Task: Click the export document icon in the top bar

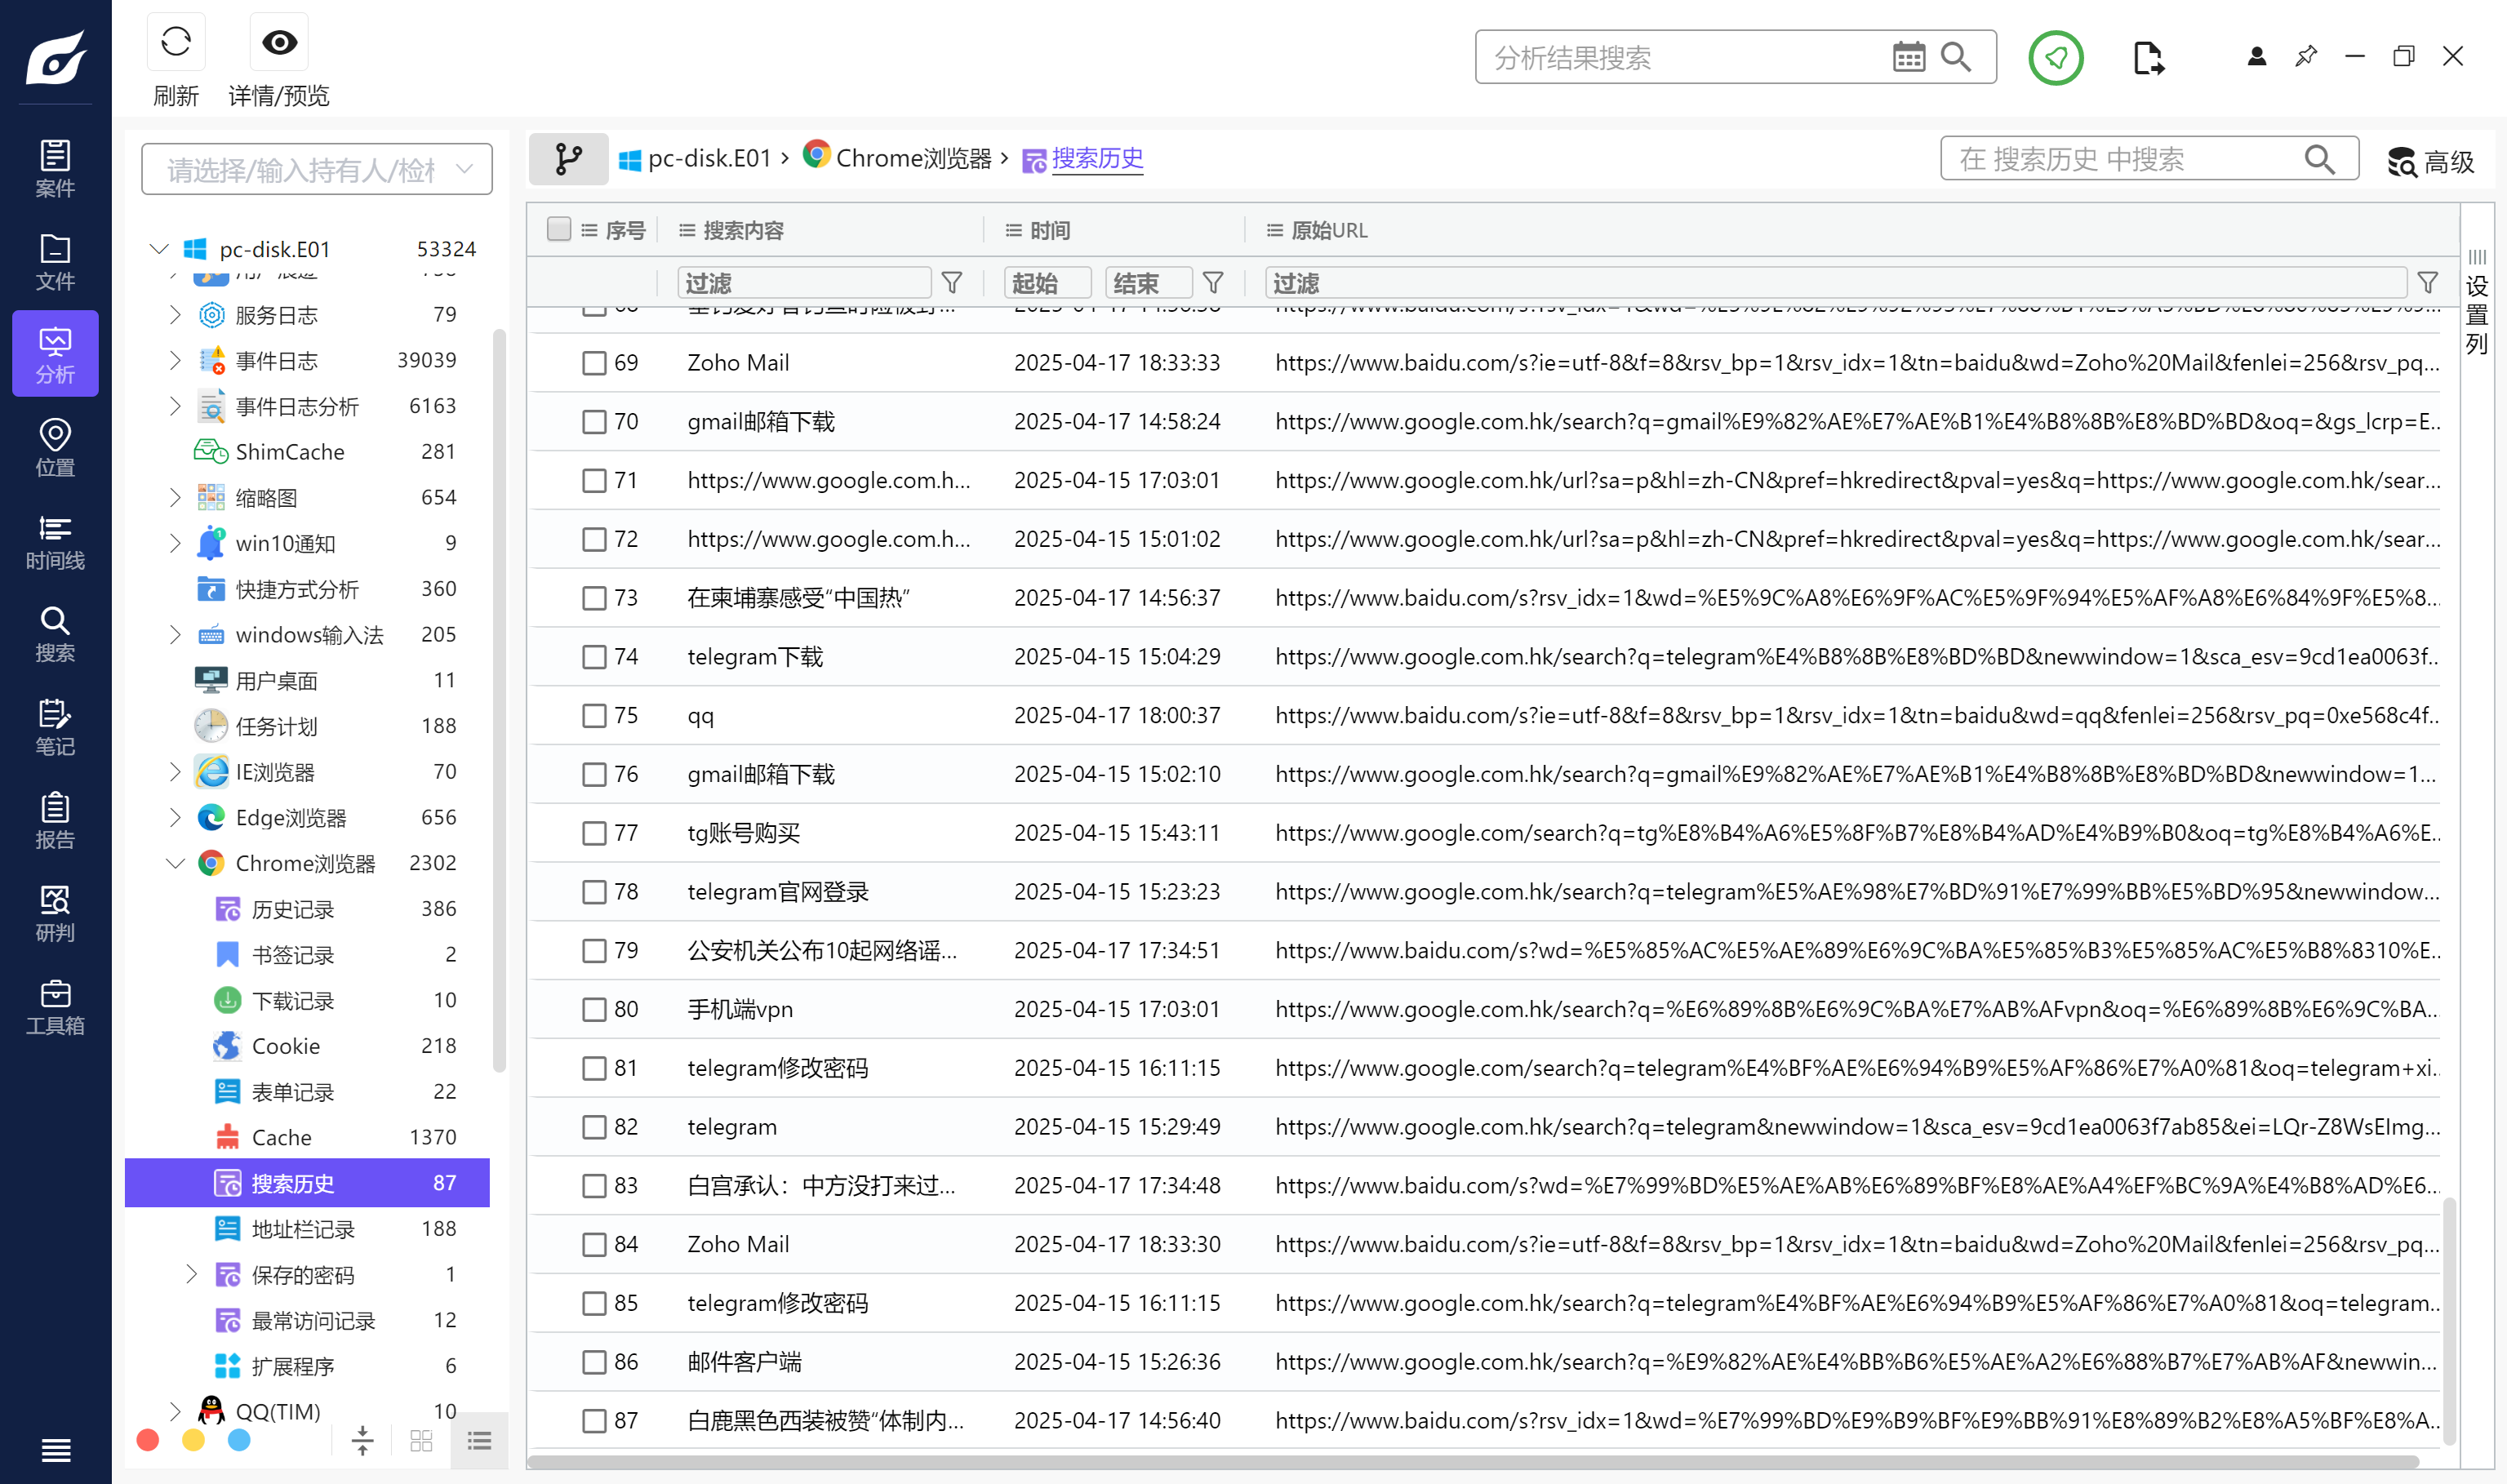Action: (x=2148, y=58)
